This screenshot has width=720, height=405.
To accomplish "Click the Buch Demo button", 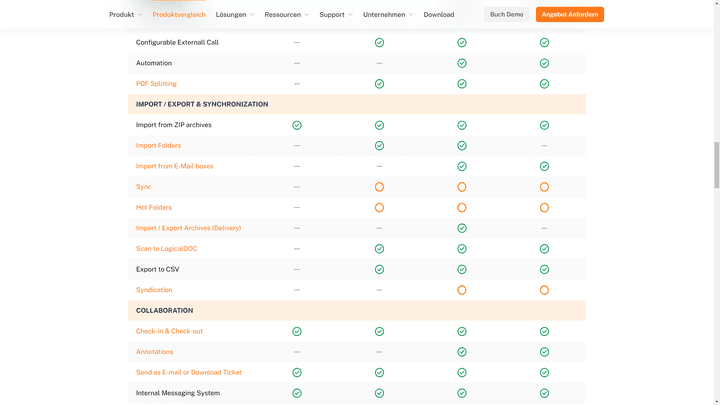I will (506, 14).
